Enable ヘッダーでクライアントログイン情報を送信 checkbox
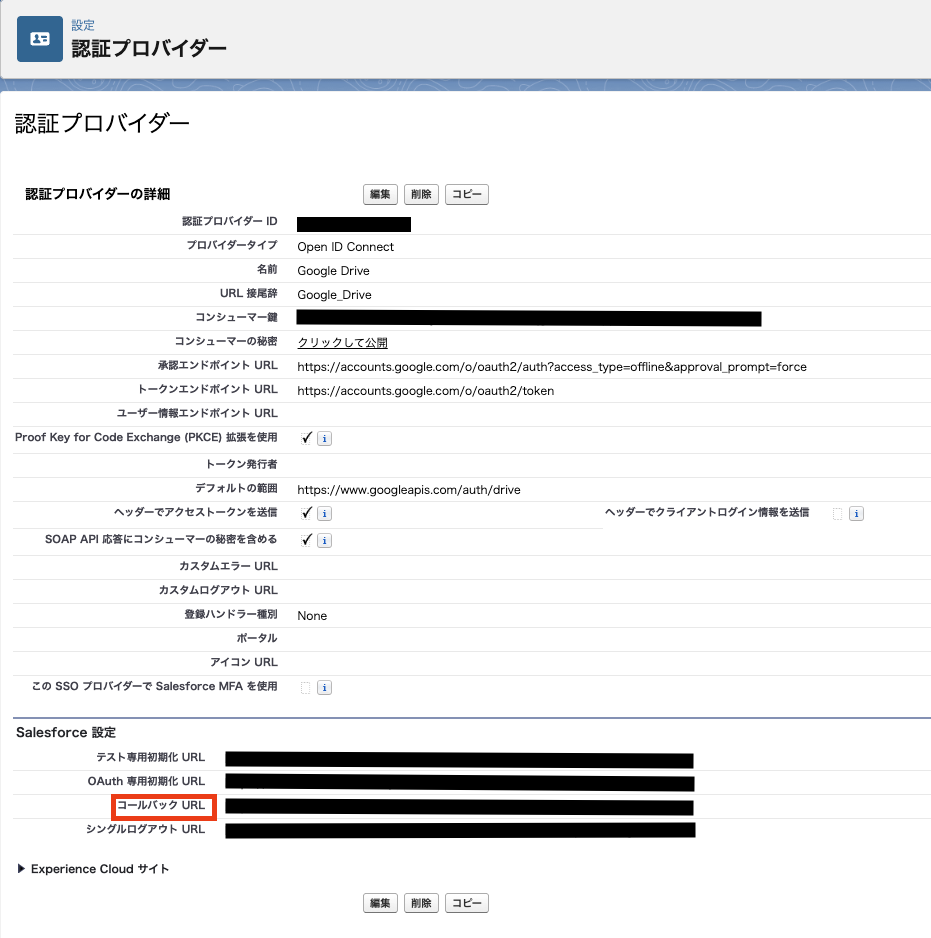This screenshot has width=931, height=938. (837, 513)
